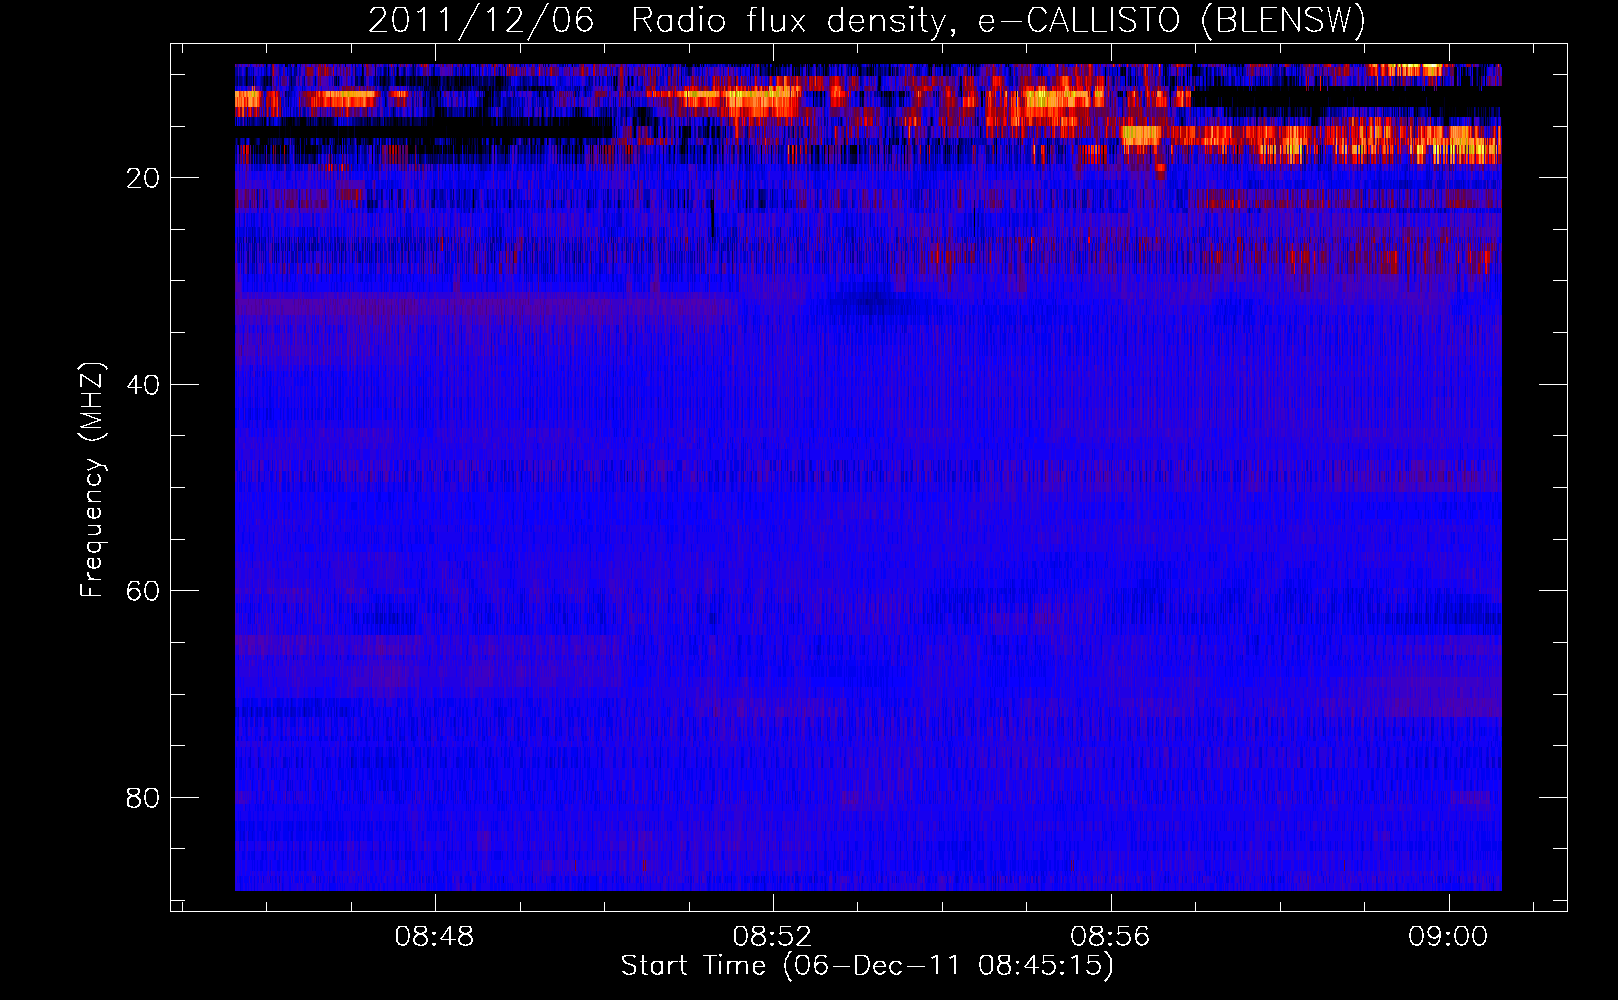Click the 08:52 time tick label
This screenshot has height=1000, width=1618.
point(772,937)
